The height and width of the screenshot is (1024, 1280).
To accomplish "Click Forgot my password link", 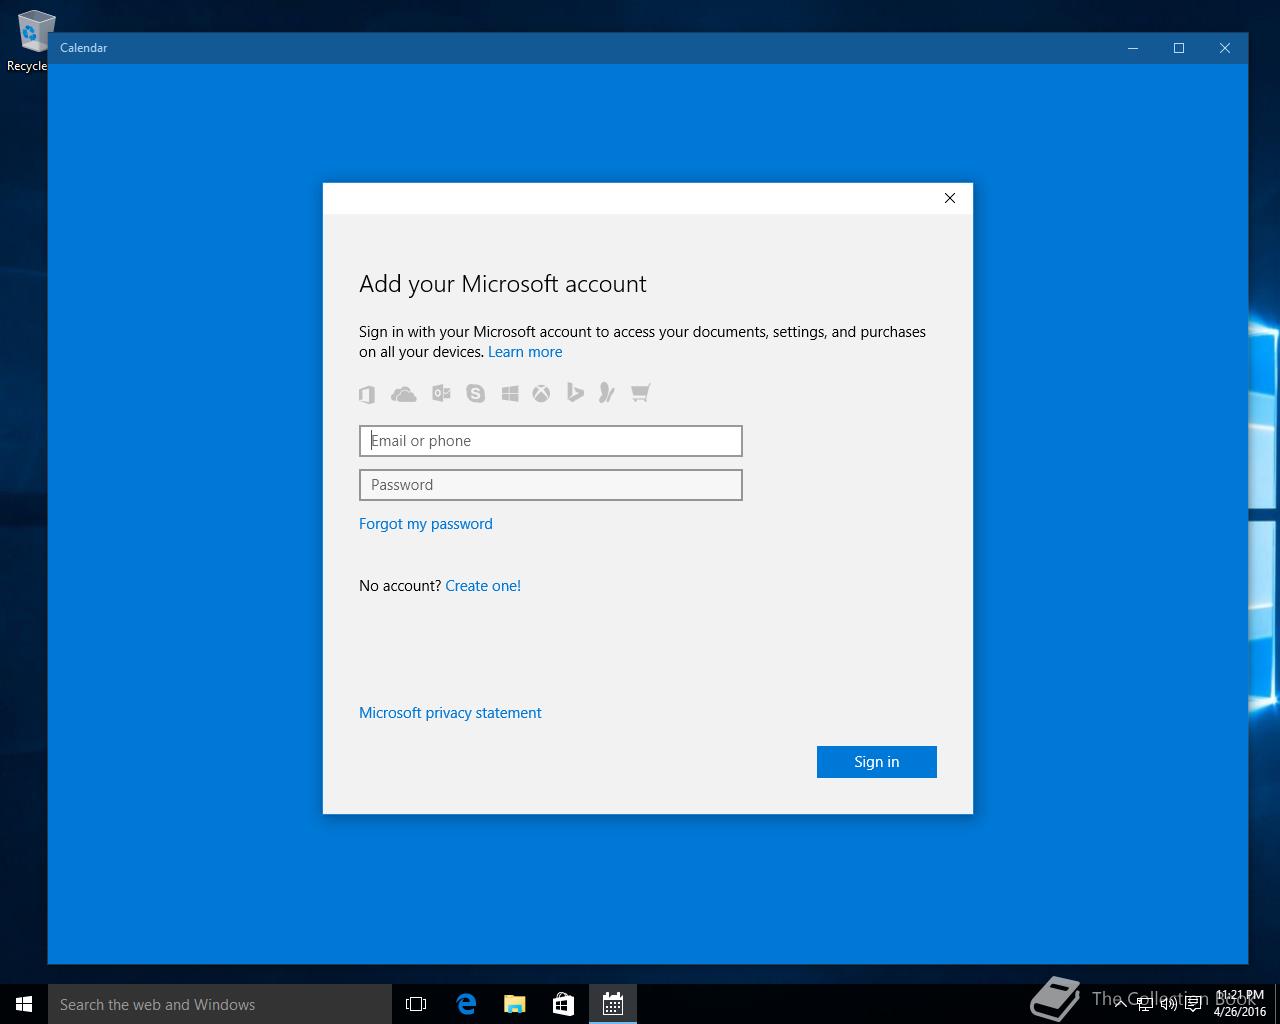I will pos(426,524).
